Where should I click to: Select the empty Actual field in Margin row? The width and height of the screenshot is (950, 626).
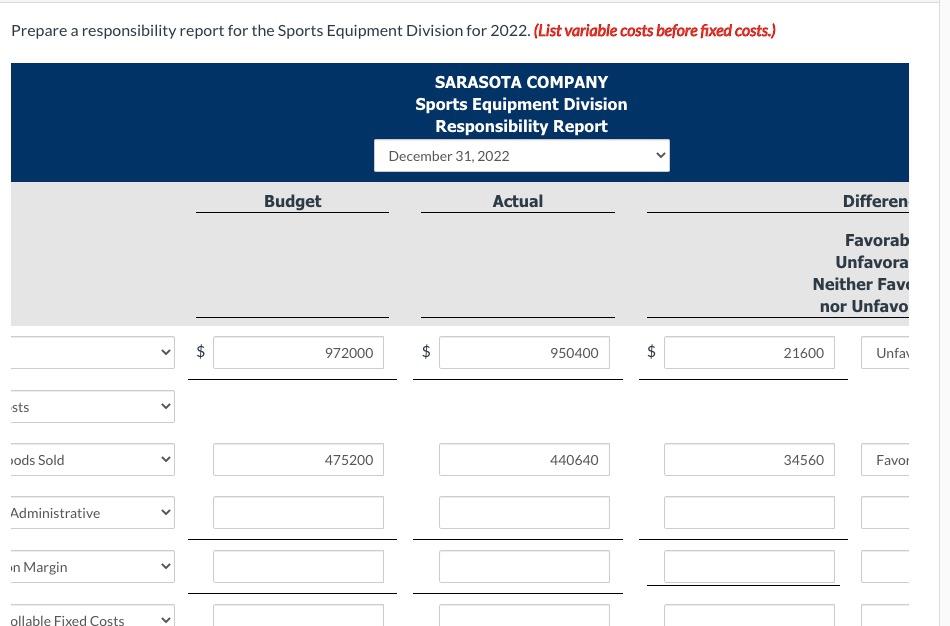[524, 567]
